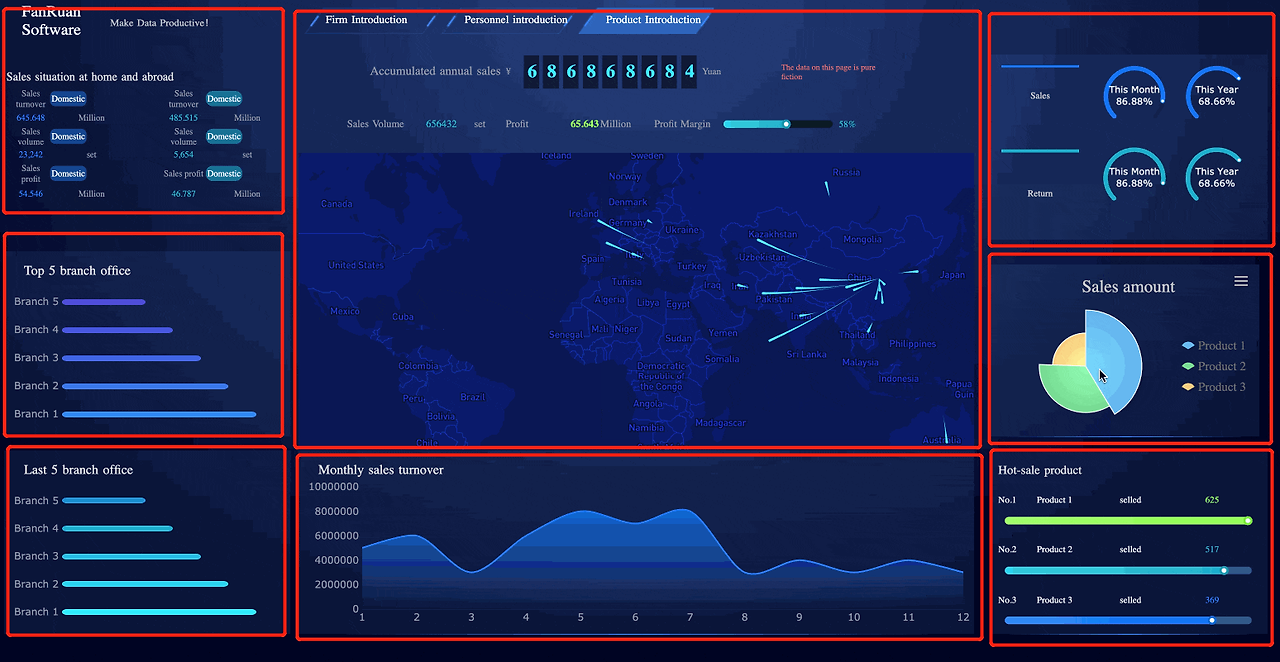Click the Profit Margin slider handle

click(x=786, y=124)
